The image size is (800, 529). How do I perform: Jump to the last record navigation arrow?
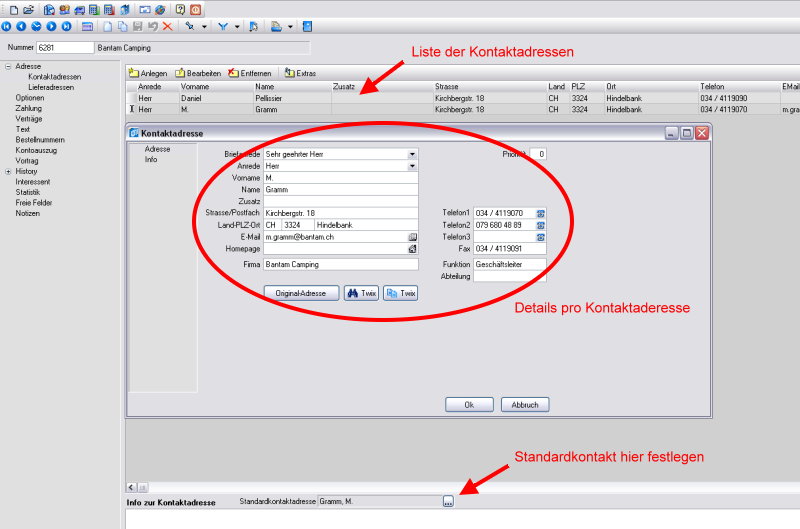click(x=66, y=25)
